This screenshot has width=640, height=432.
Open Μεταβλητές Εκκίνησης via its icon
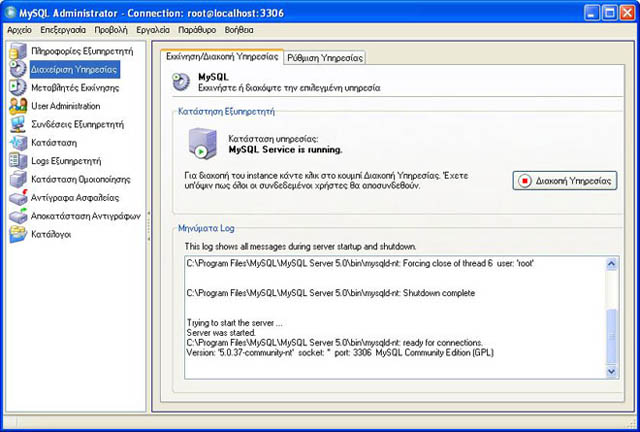point(18,87)
